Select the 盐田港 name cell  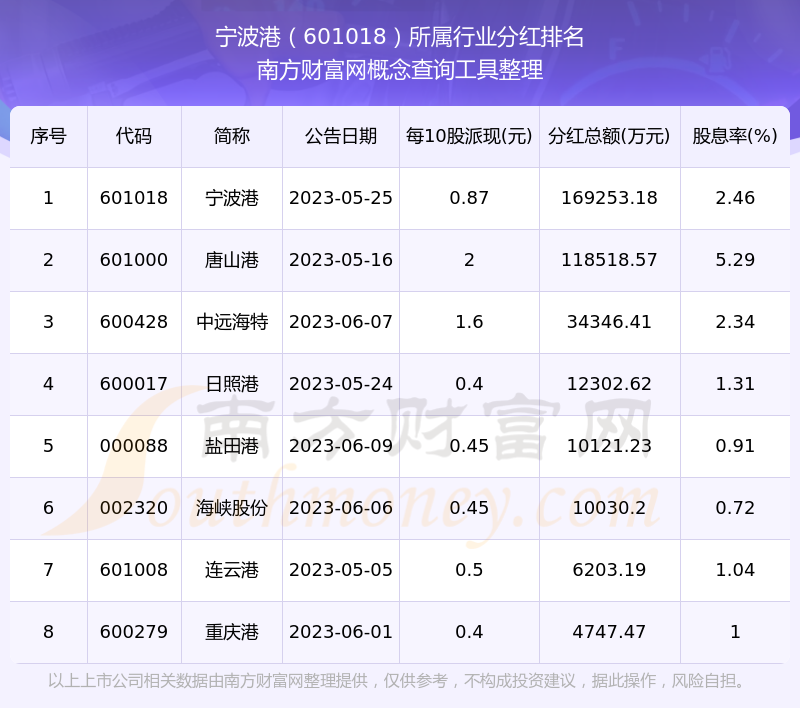click(x=232, y=446)
